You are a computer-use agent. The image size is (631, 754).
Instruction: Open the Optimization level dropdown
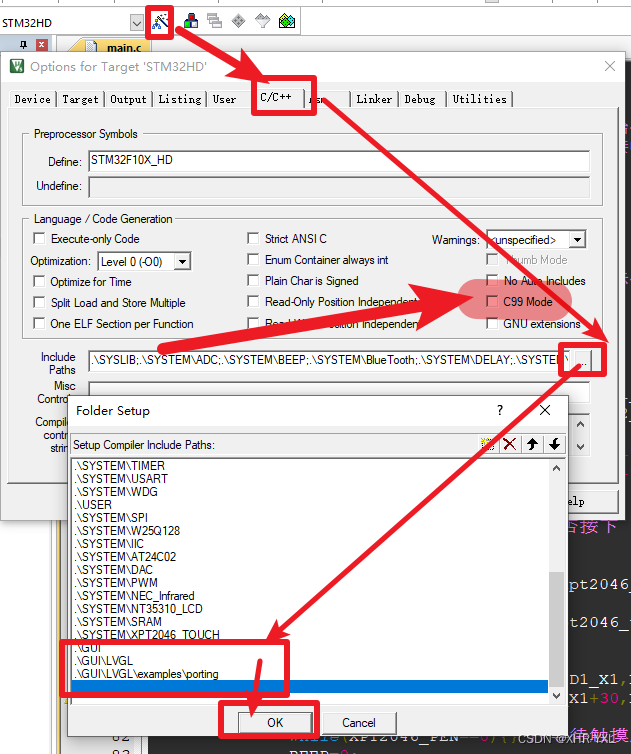point(182,262)
